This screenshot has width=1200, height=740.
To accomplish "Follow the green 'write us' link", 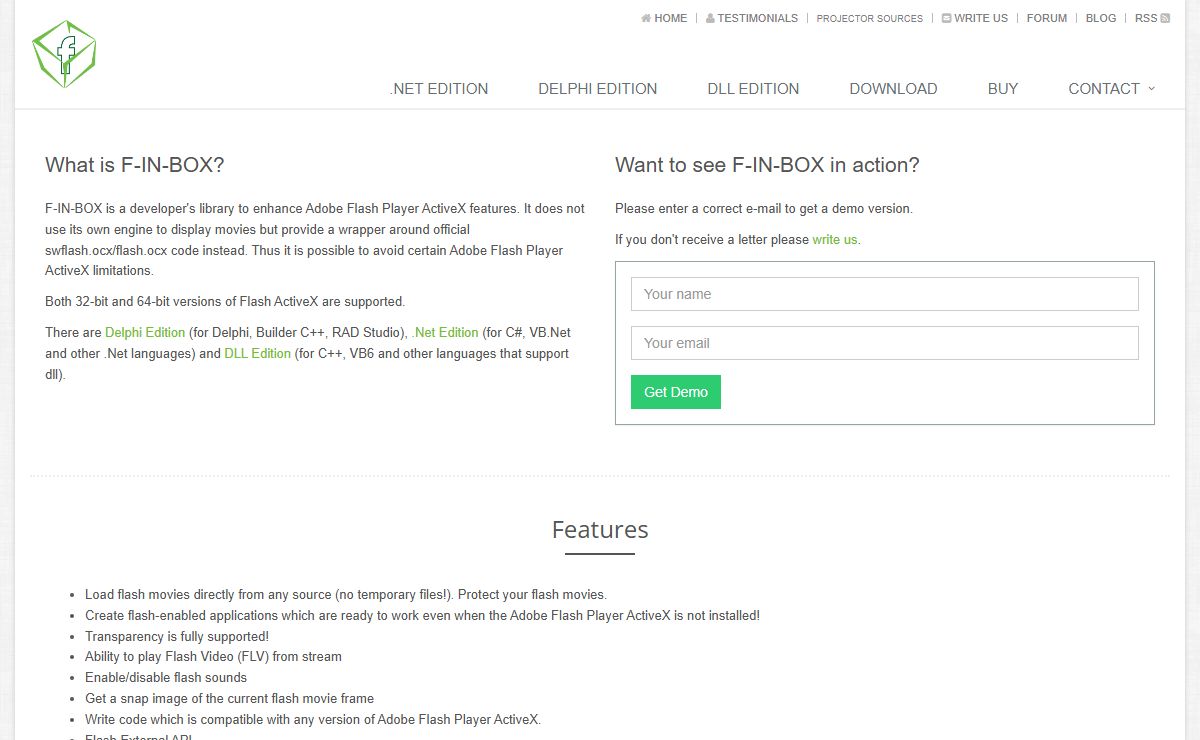I will [x=835, y=240].
